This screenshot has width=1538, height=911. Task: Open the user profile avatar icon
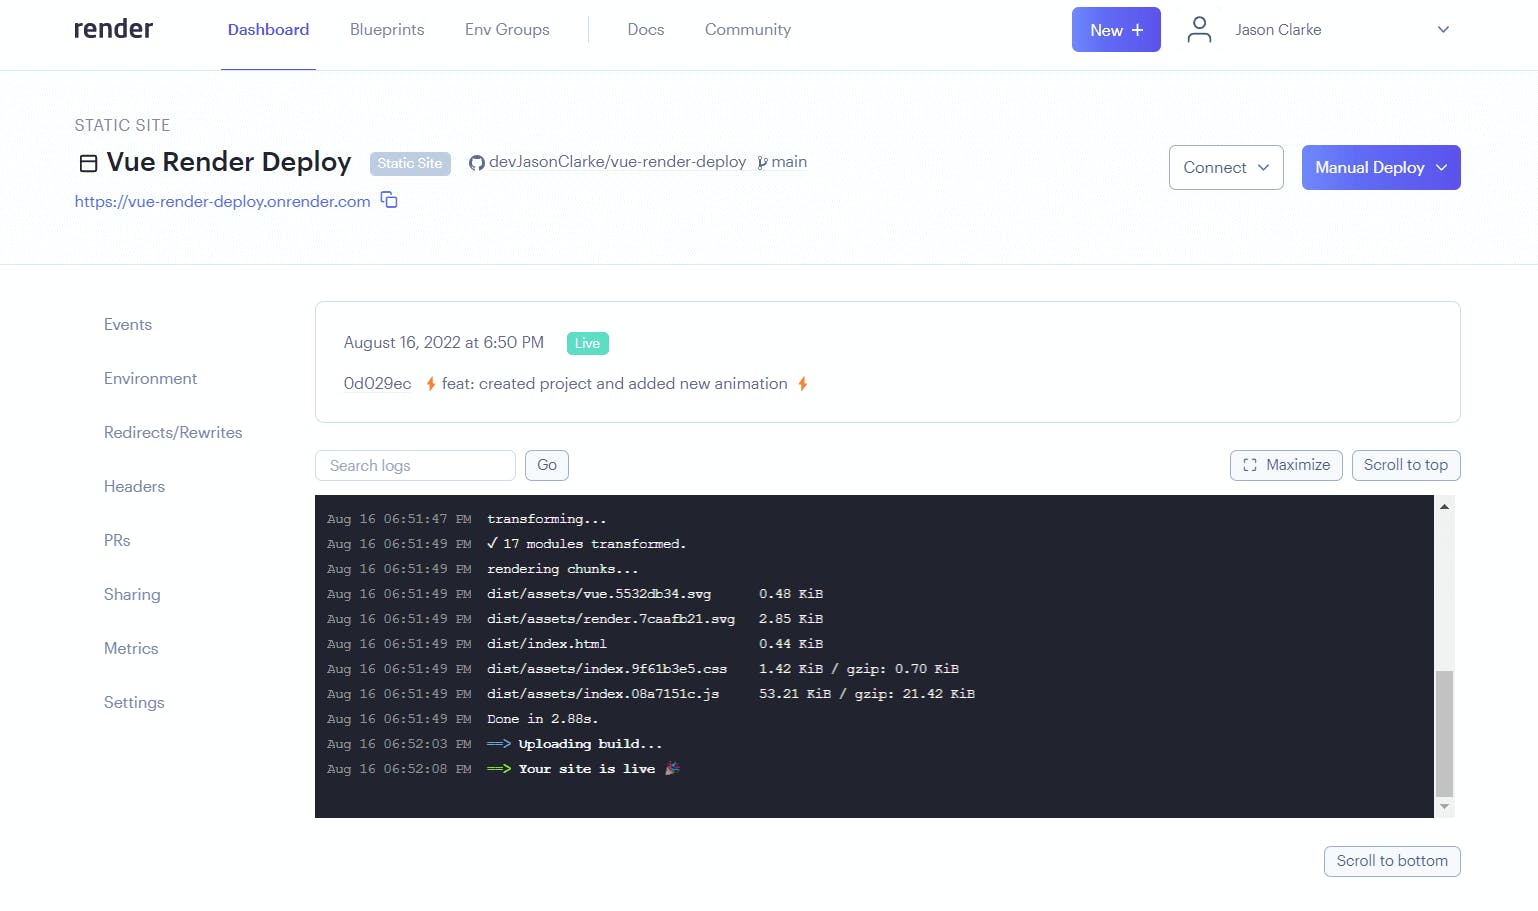click(1199, 30)
